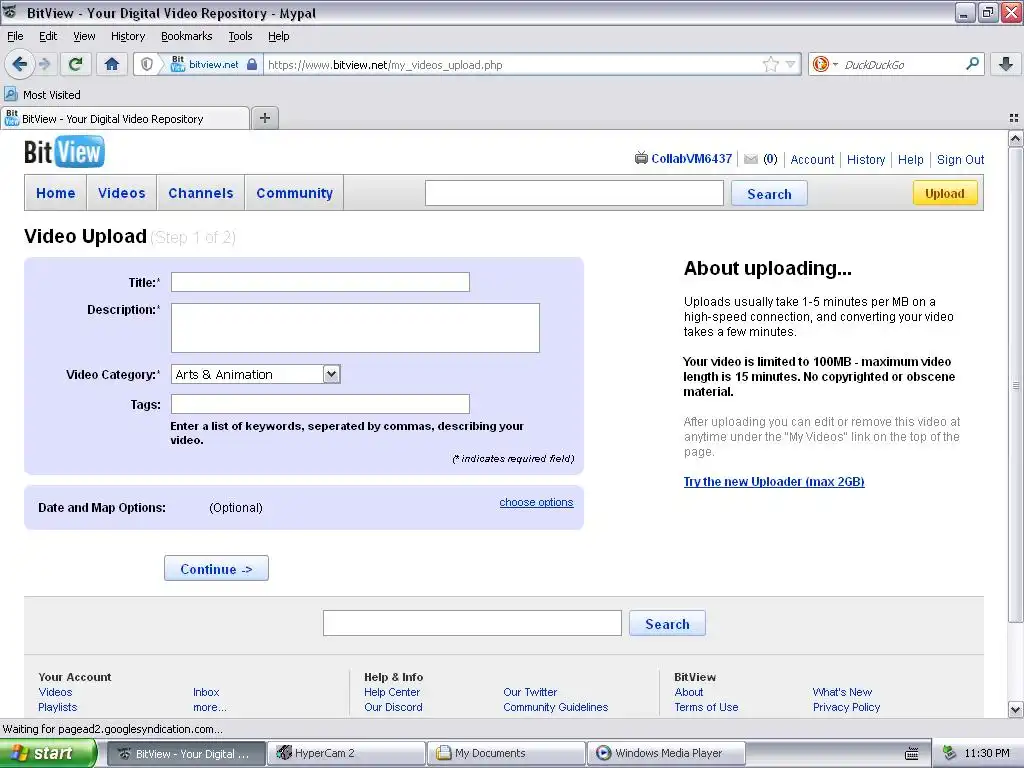The image size is (1024, 768).
Task: Open the Terms of Use footer link
Action: (x=706, y=707)
